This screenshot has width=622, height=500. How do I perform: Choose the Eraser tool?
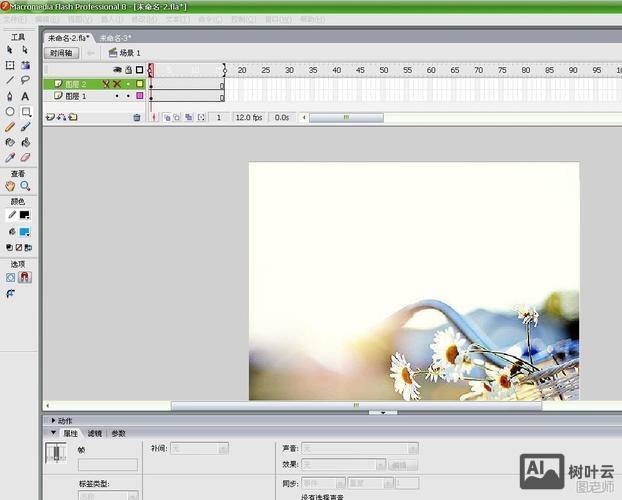[x=25, y=157]
